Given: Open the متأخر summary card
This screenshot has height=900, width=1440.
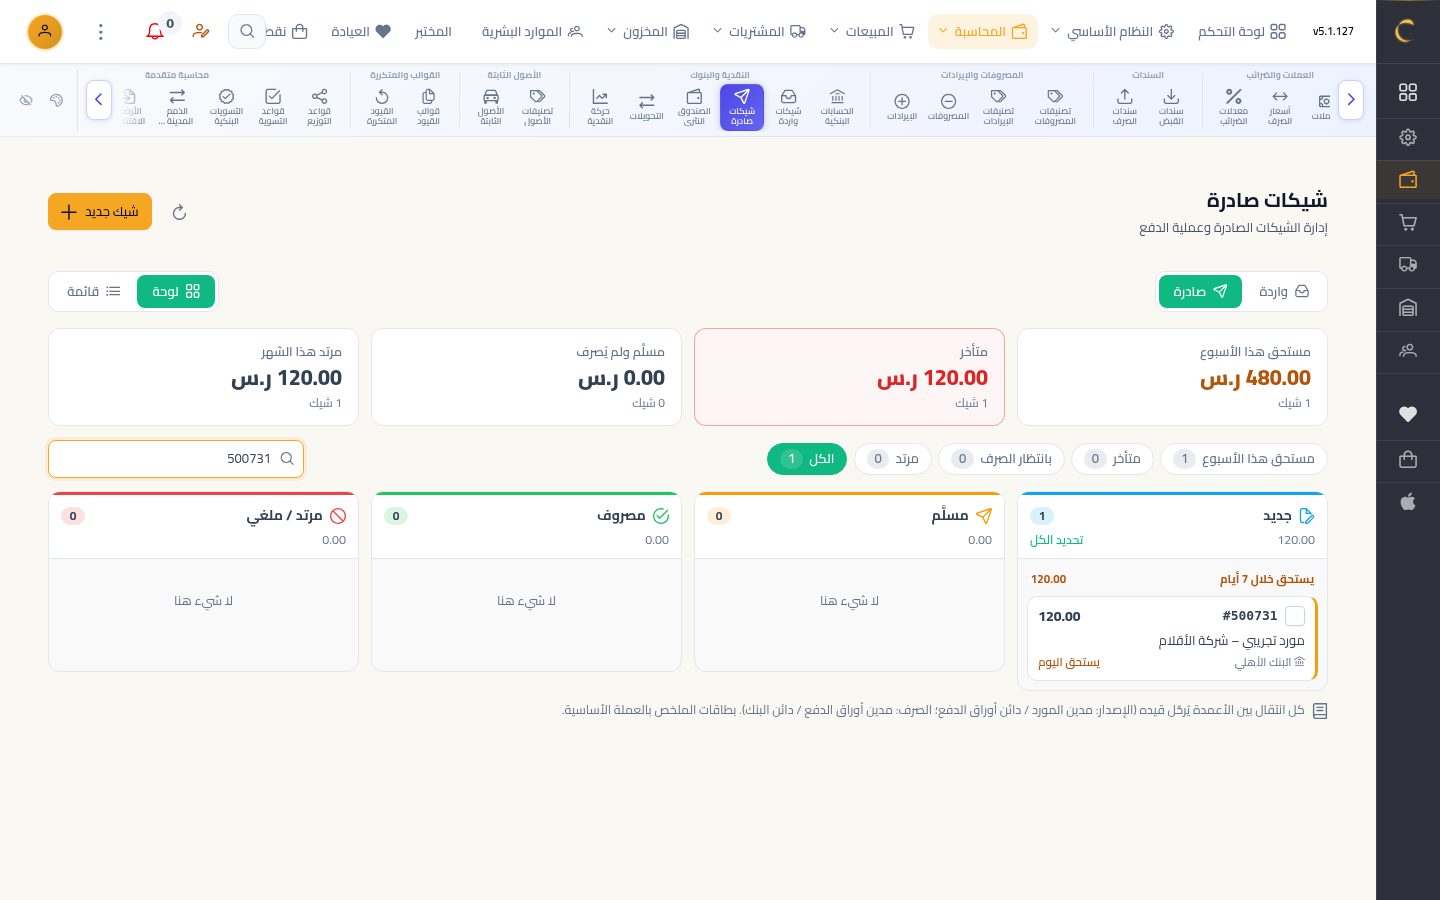Looking at the screenshot, I should pos(849,377).
